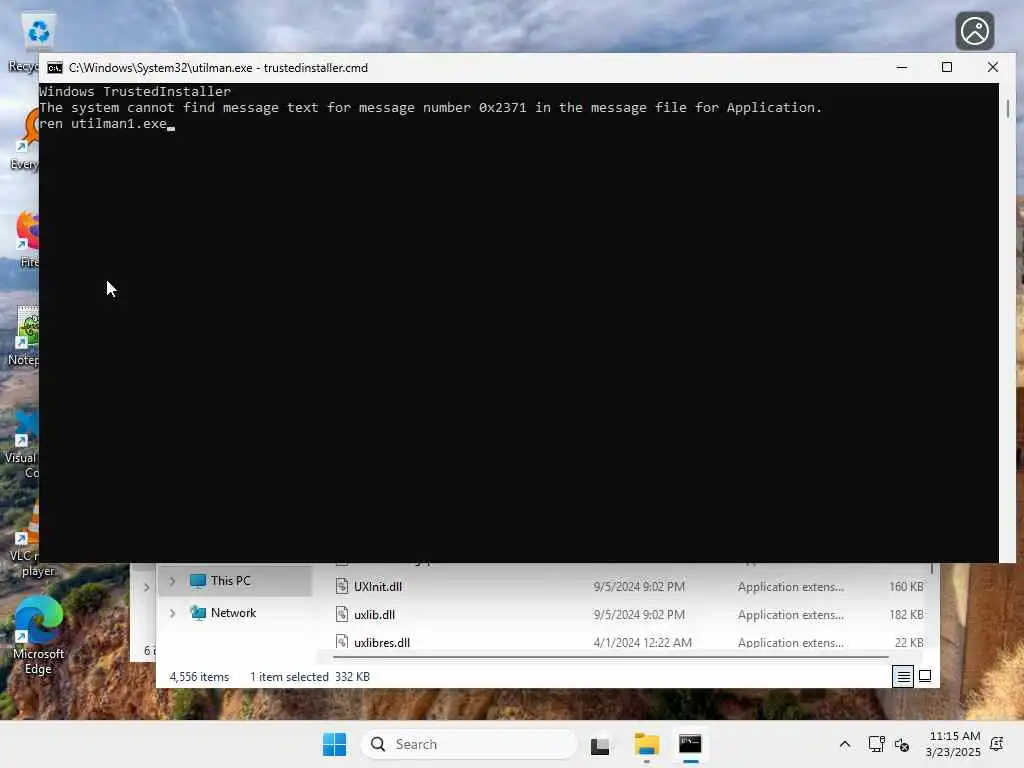Expand Network in Explorer navigation pane
The height and width of the screenshot is (768, 1024).
(x=172, y=613)
